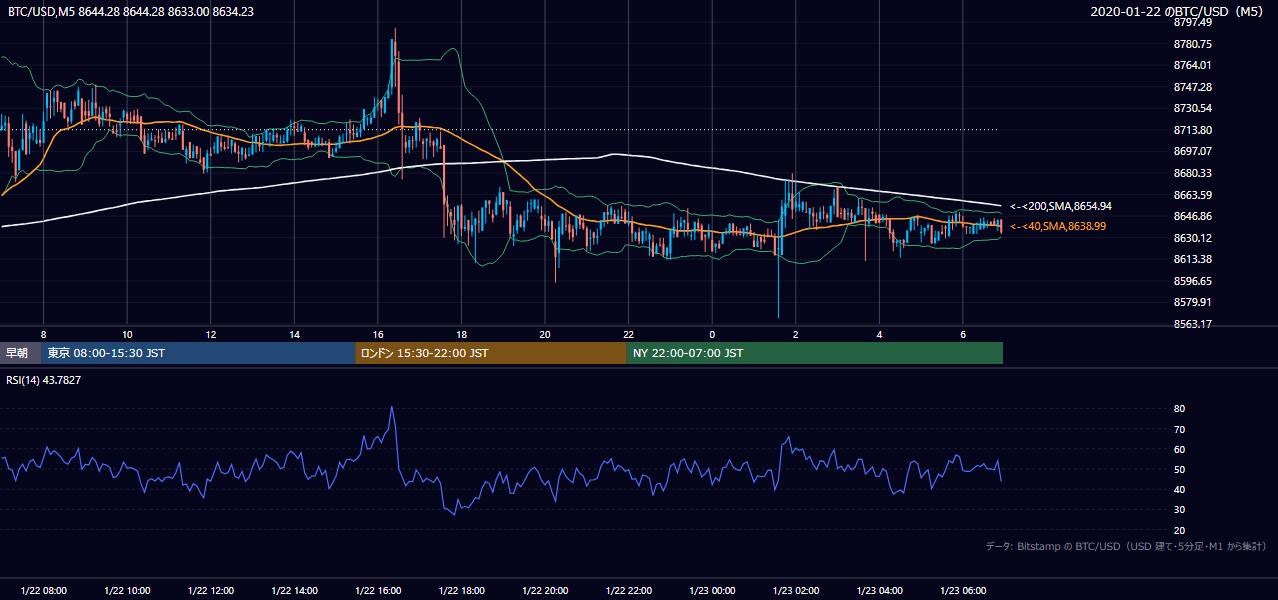Click hour label '18' under the price chart

click(x=461, y=334)
